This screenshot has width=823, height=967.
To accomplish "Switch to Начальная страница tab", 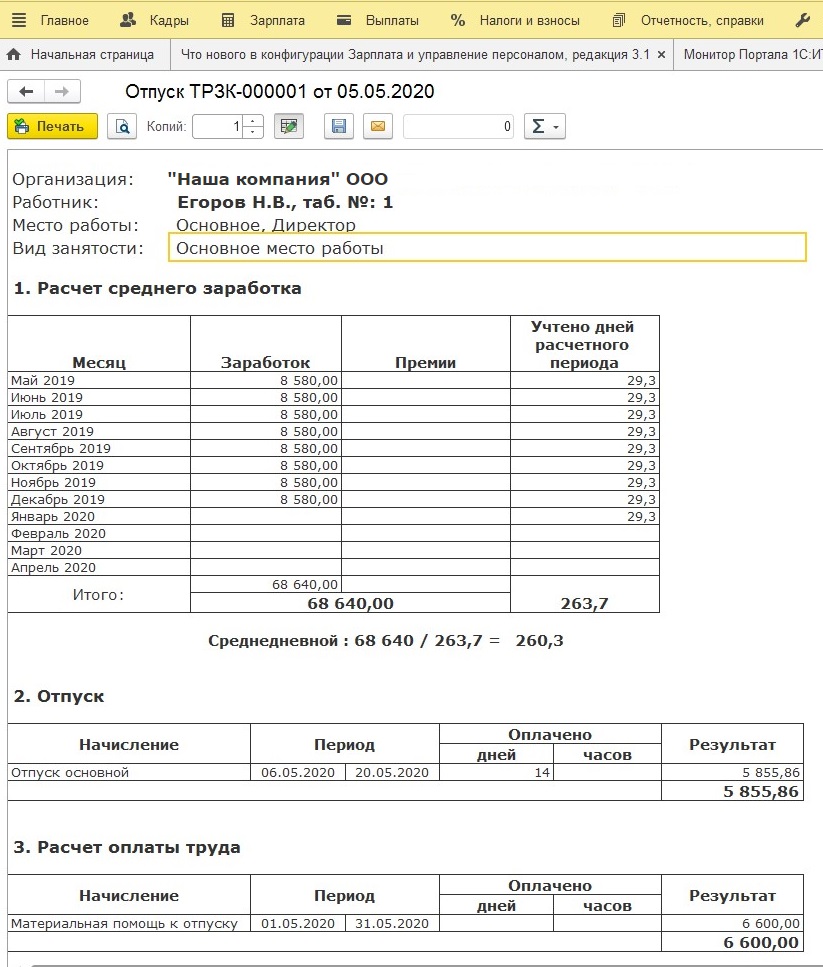I will [85, 54].
